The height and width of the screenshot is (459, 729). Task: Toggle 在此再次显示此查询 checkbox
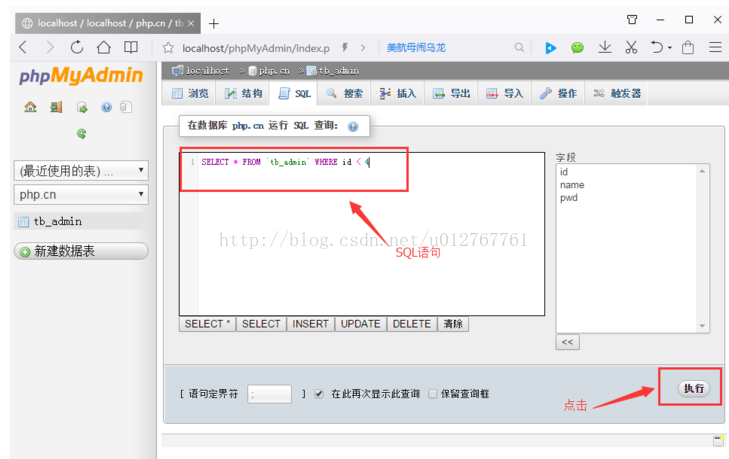pyautogui.click(x=319, y=394)
